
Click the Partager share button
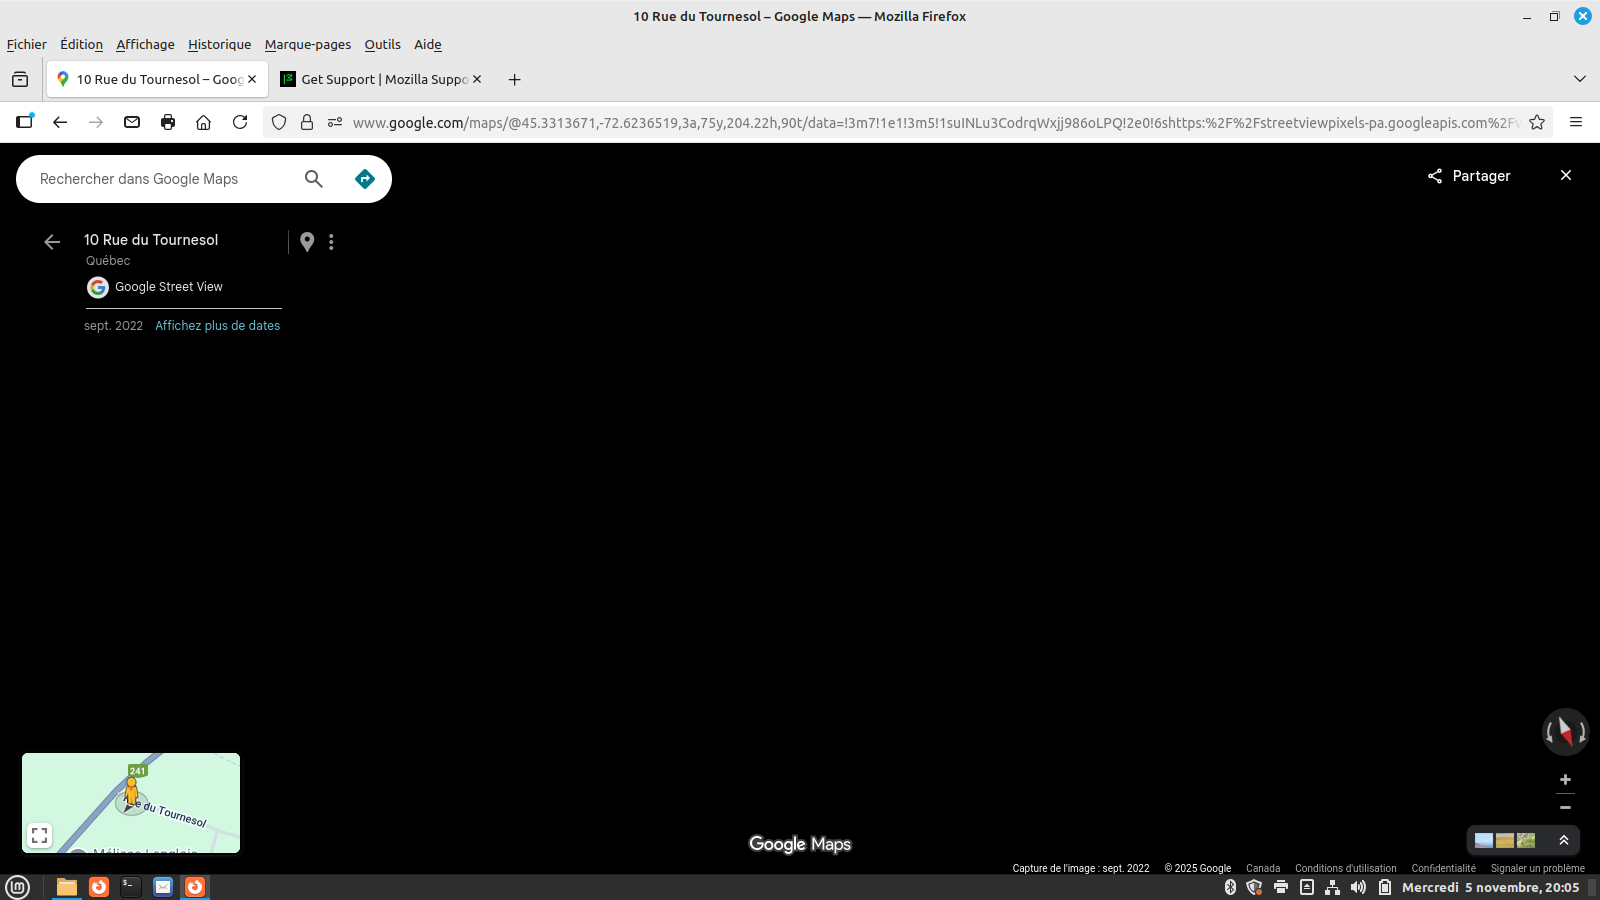1469,176
